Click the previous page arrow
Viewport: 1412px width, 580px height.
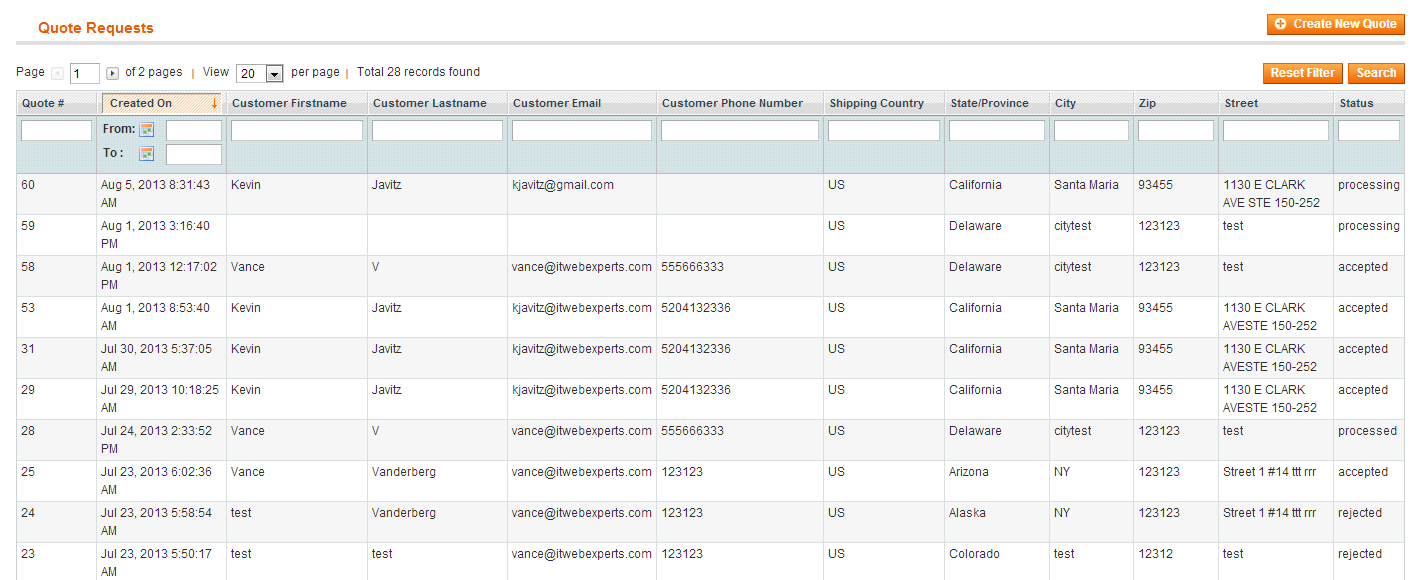(x=58, y=73)
